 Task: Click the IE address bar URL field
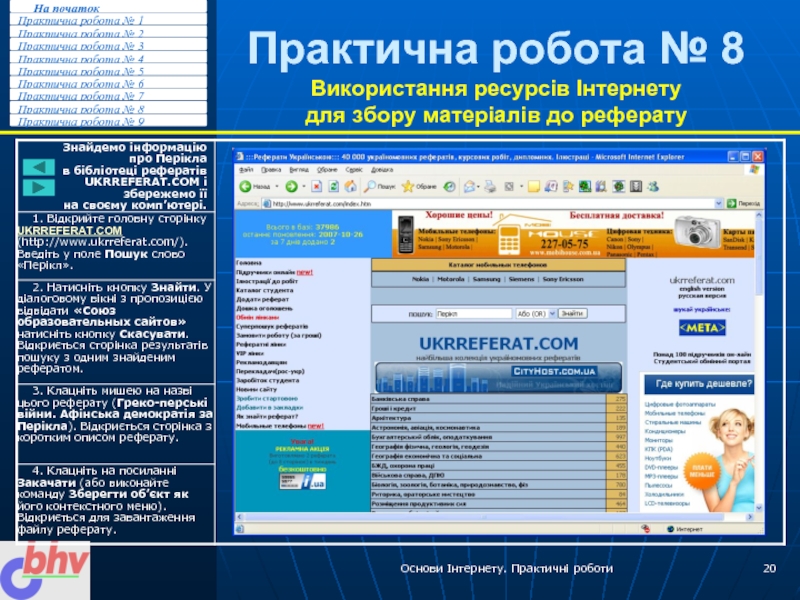point(492,204)
